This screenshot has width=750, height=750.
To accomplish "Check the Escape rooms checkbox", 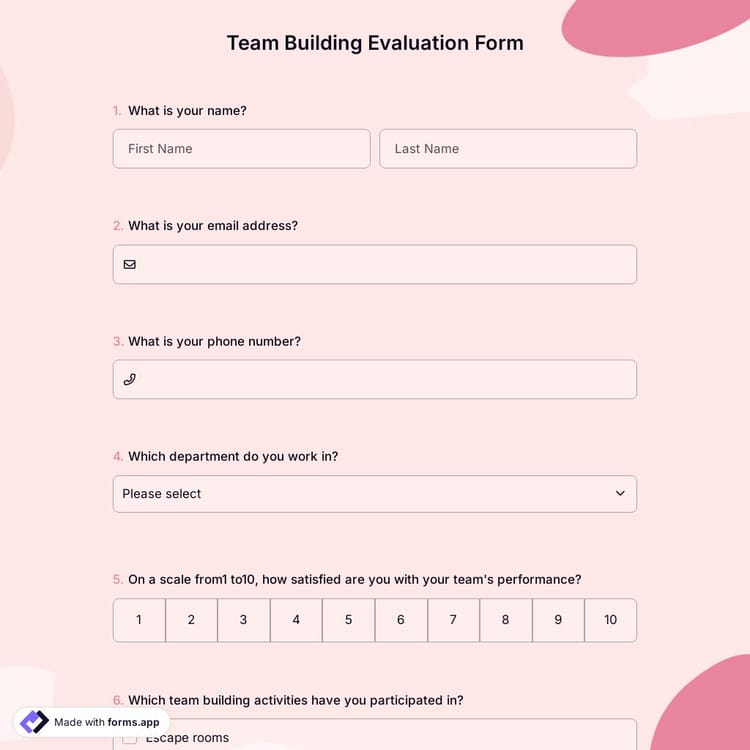I will pyautogui.click(x=130, y=739).
